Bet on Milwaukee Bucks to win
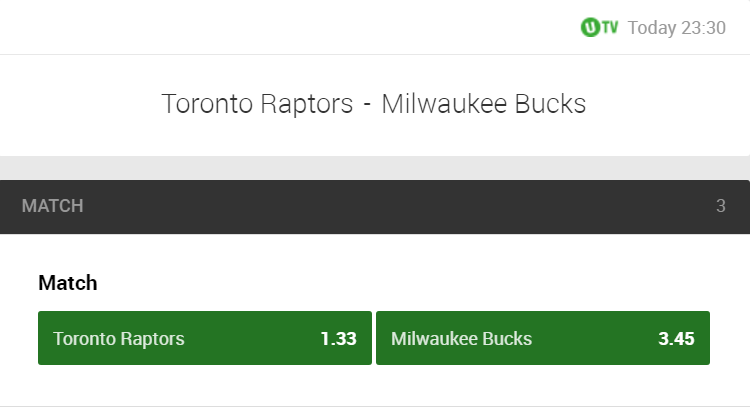The width and height of the screenshot is (750, 407). (x=542, y=338)
